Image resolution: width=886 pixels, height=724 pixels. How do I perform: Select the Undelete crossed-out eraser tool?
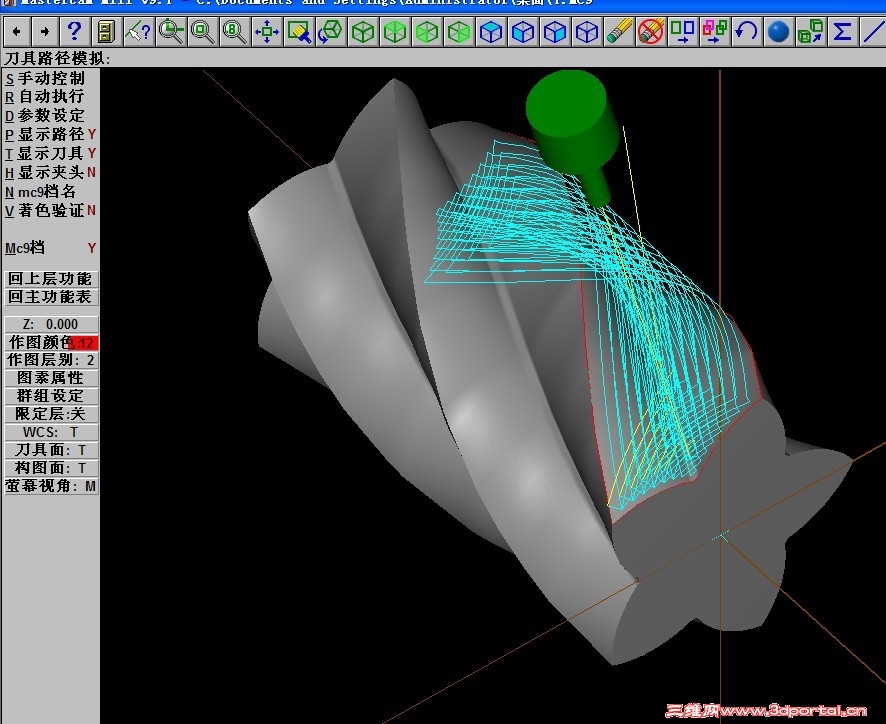click(651, 32)
